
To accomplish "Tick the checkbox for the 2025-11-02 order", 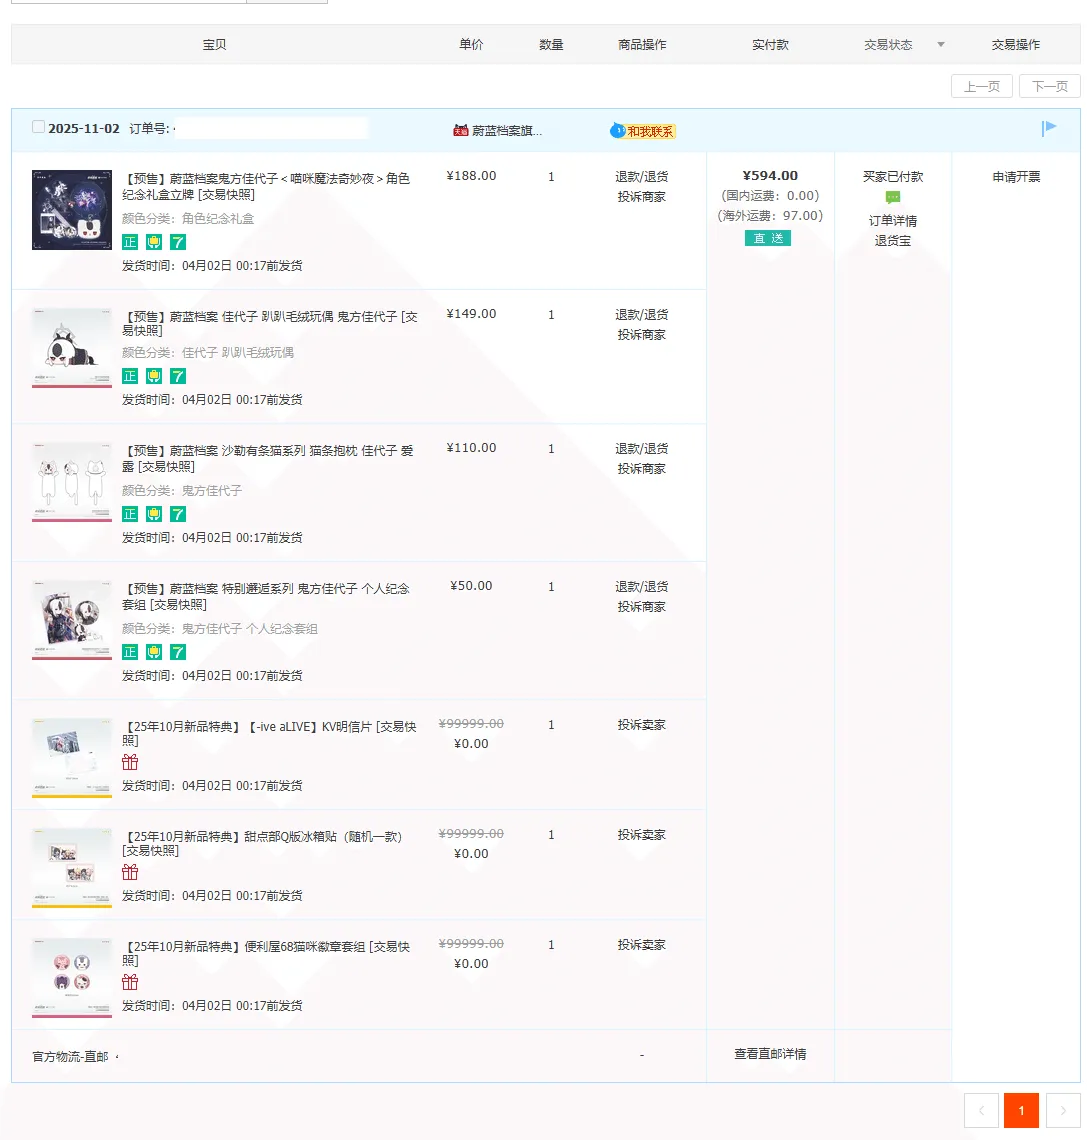I will 38,127.
